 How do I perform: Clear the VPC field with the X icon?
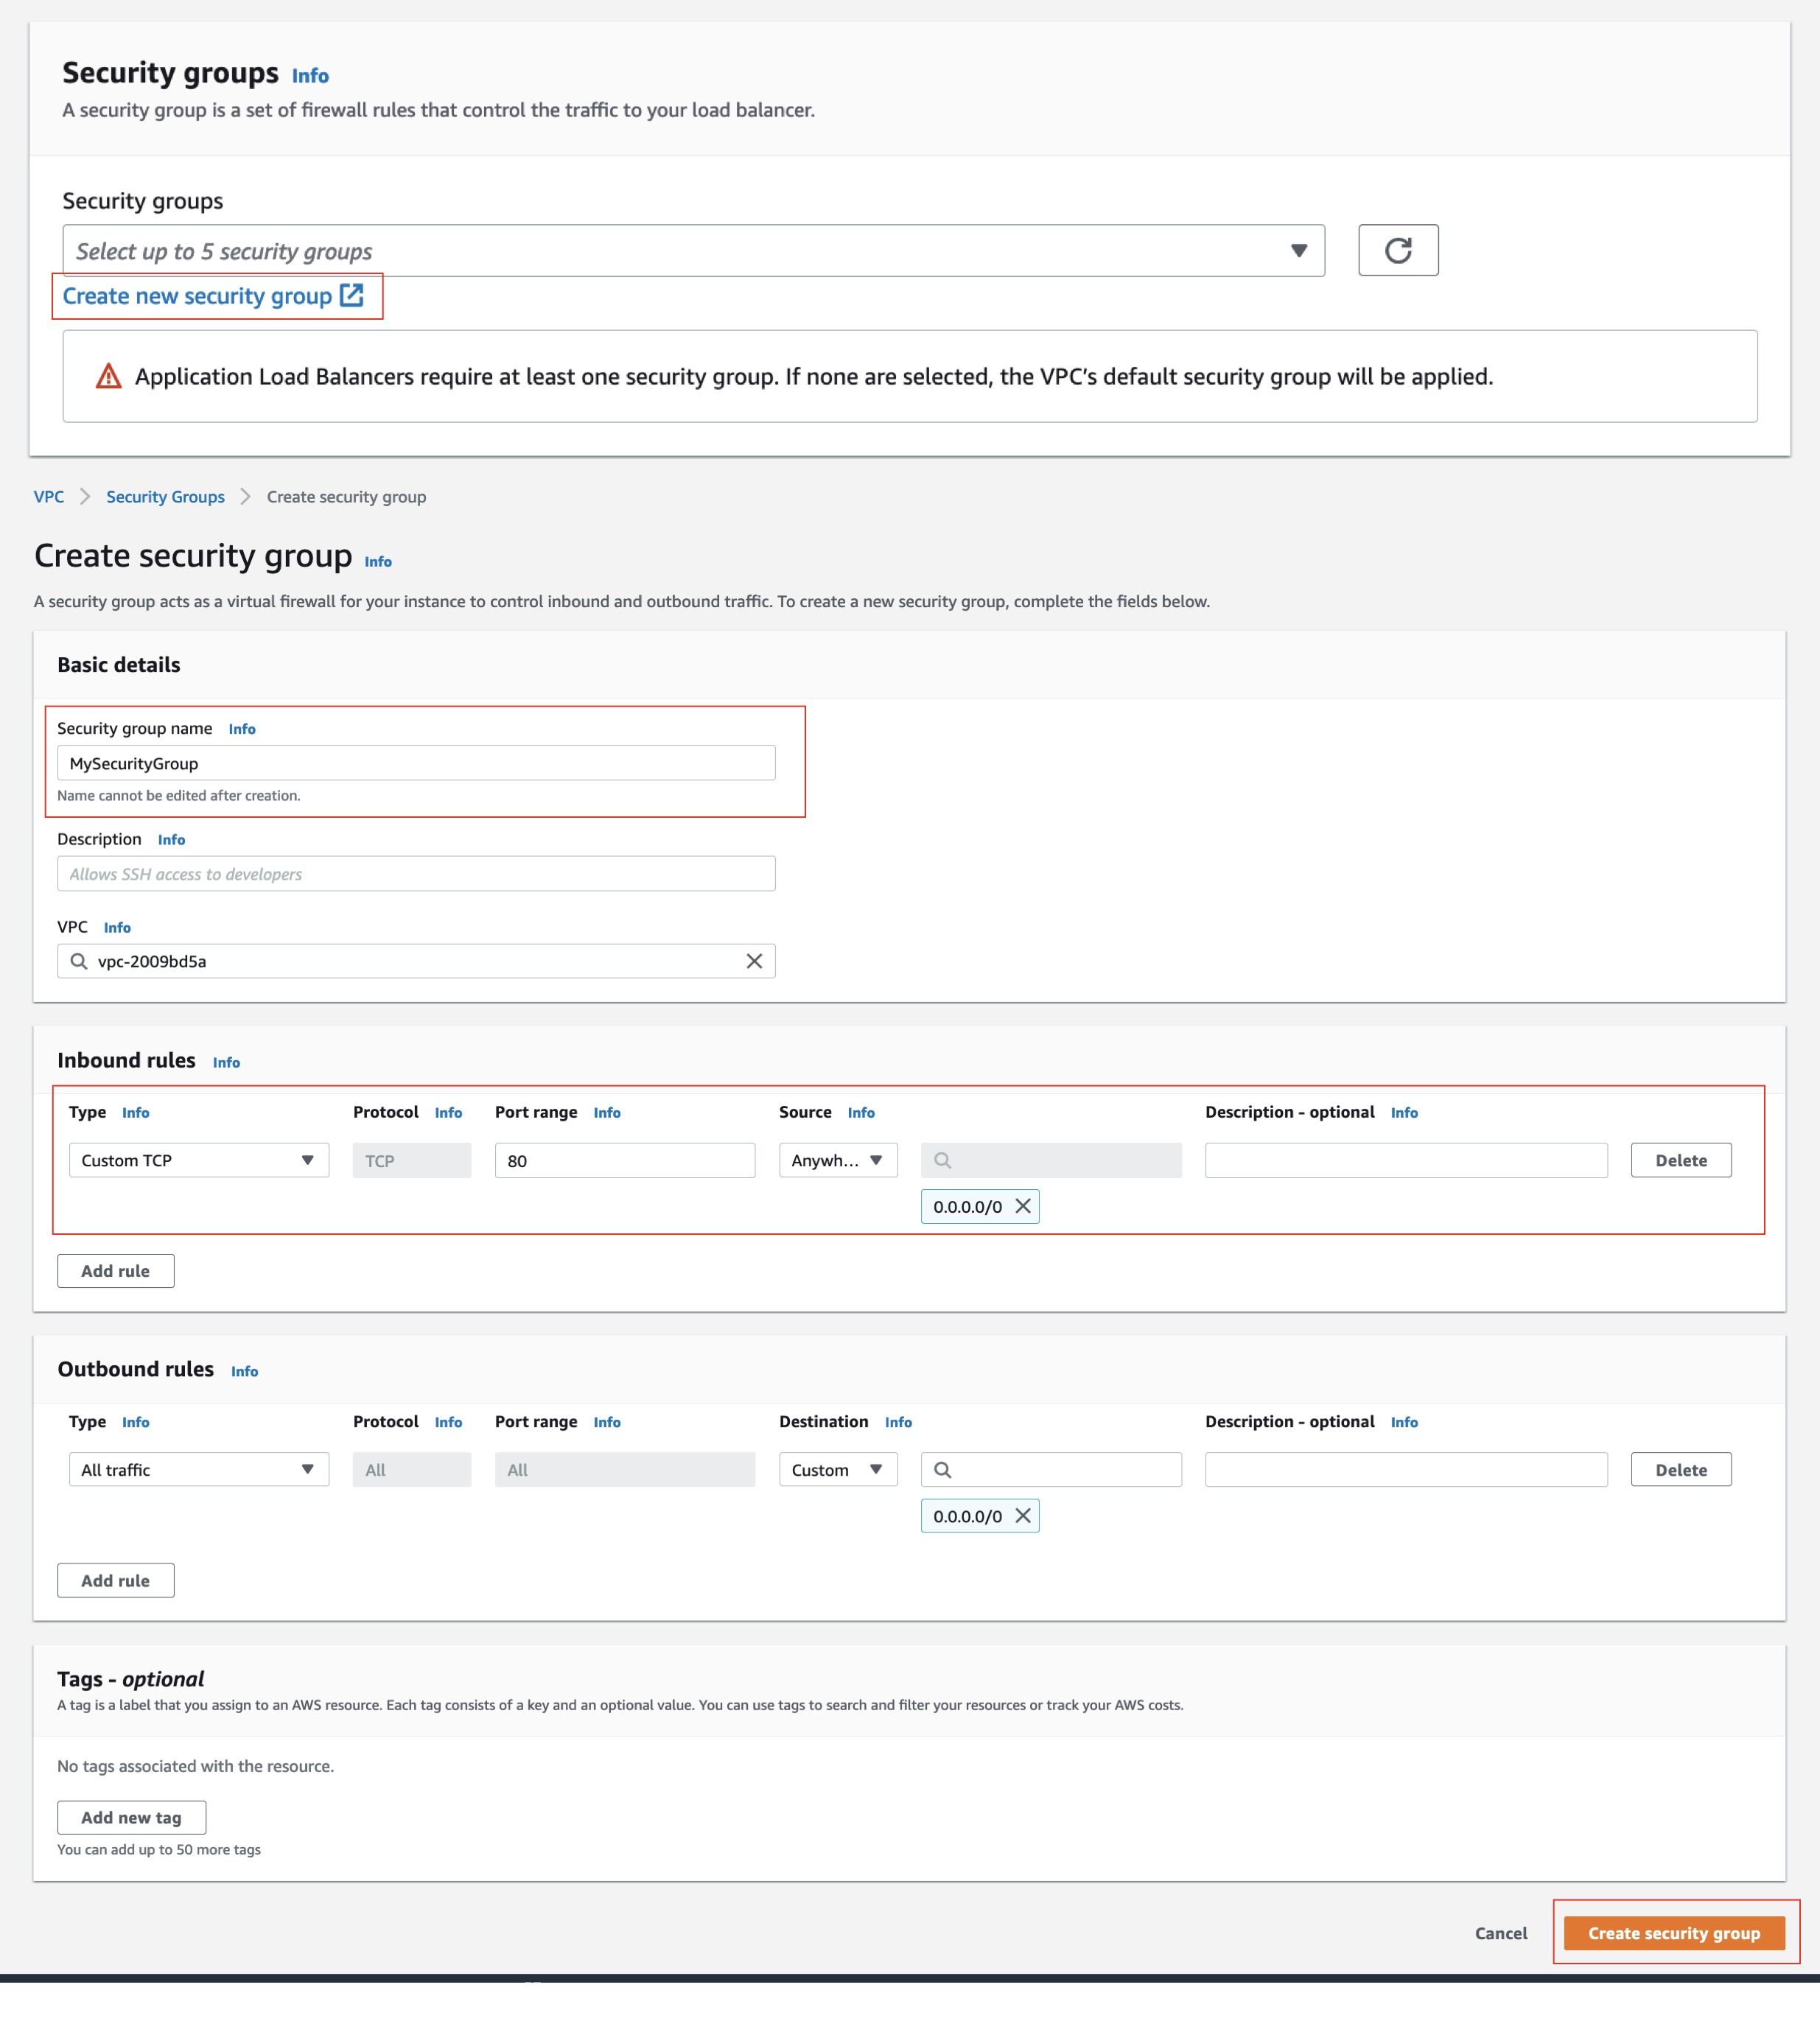click(754, 961)
